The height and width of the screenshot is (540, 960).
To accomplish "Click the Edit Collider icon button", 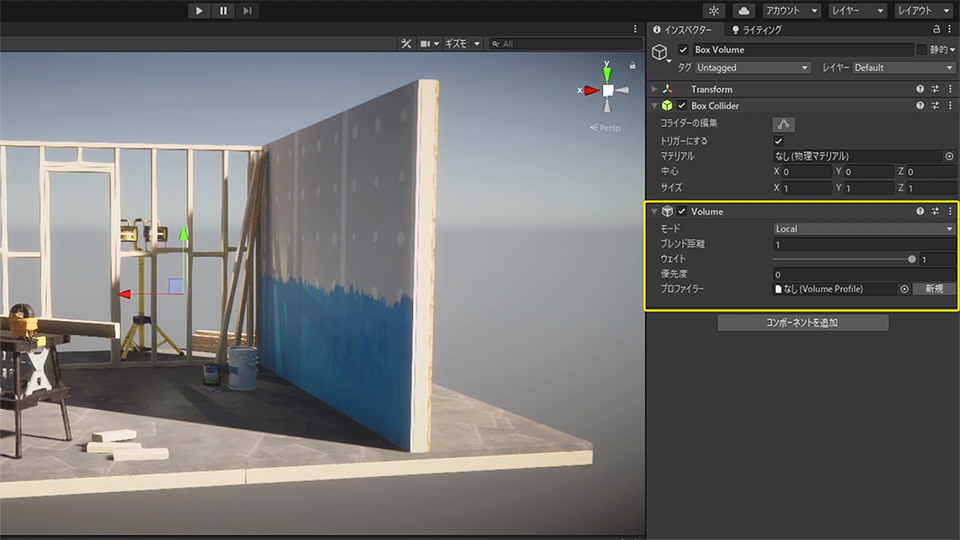I will pos(784,124).
